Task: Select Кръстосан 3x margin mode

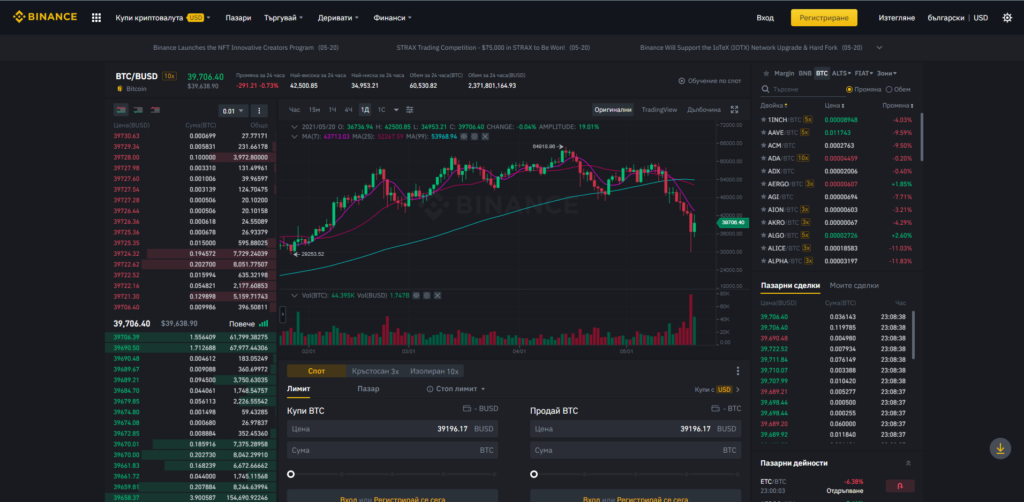Action: click(x=375, y=371)
